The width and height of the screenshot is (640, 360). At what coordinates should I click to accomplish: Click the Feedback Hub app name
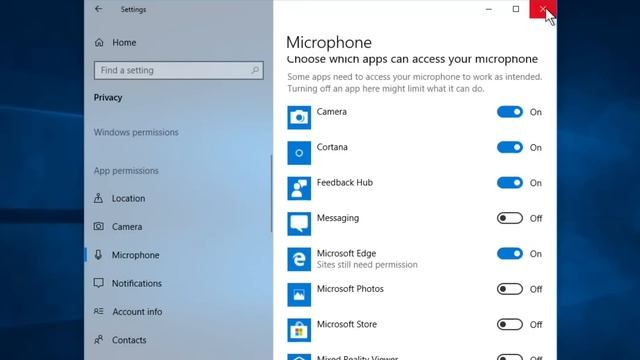click(345, 182)
